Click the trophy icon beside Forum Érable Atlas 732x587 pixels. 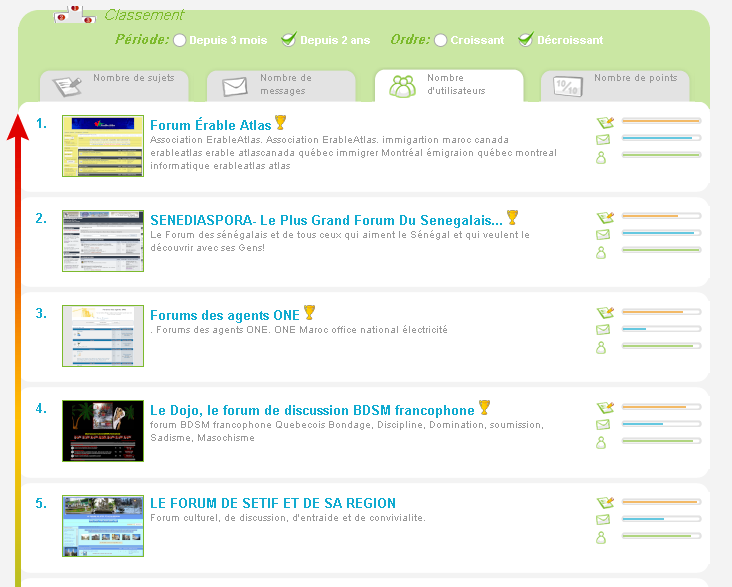[x=281, y=122]
